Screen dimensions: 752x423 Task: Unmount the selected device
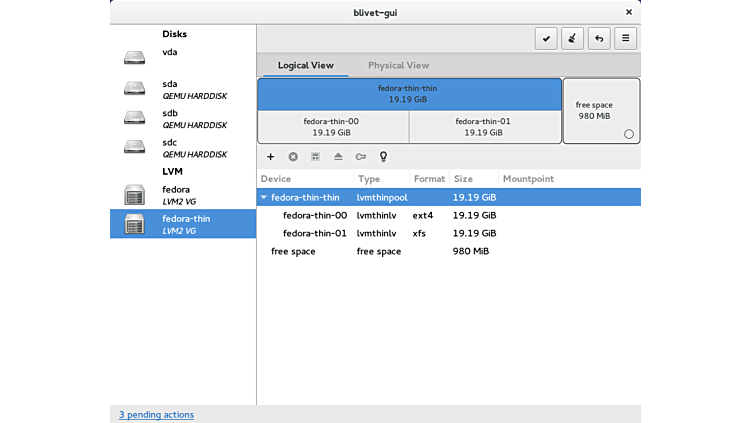338,157
